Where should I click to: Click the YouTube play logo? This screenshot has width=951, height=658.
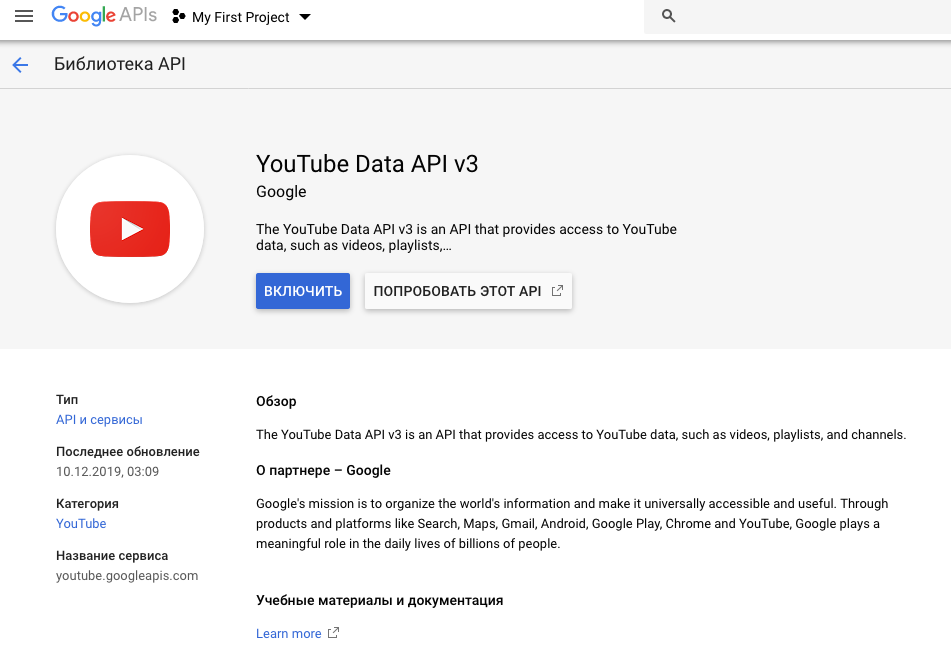[130, 229]
